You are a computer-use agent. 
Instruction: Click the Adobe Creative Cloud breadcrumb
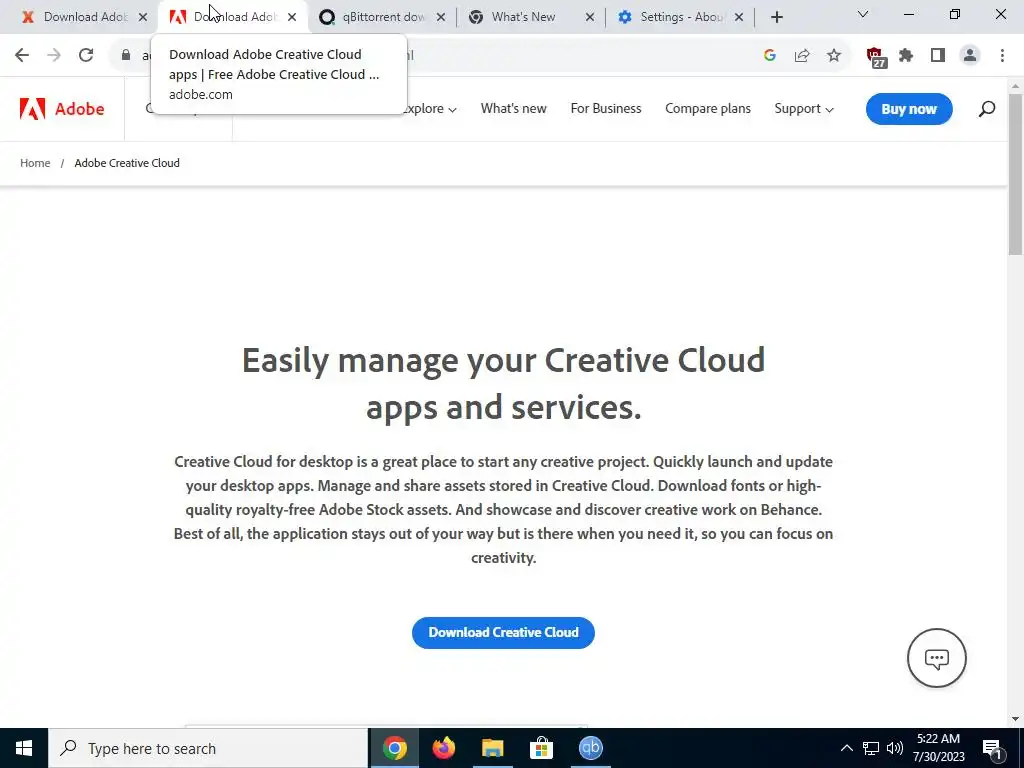(127, 163)
